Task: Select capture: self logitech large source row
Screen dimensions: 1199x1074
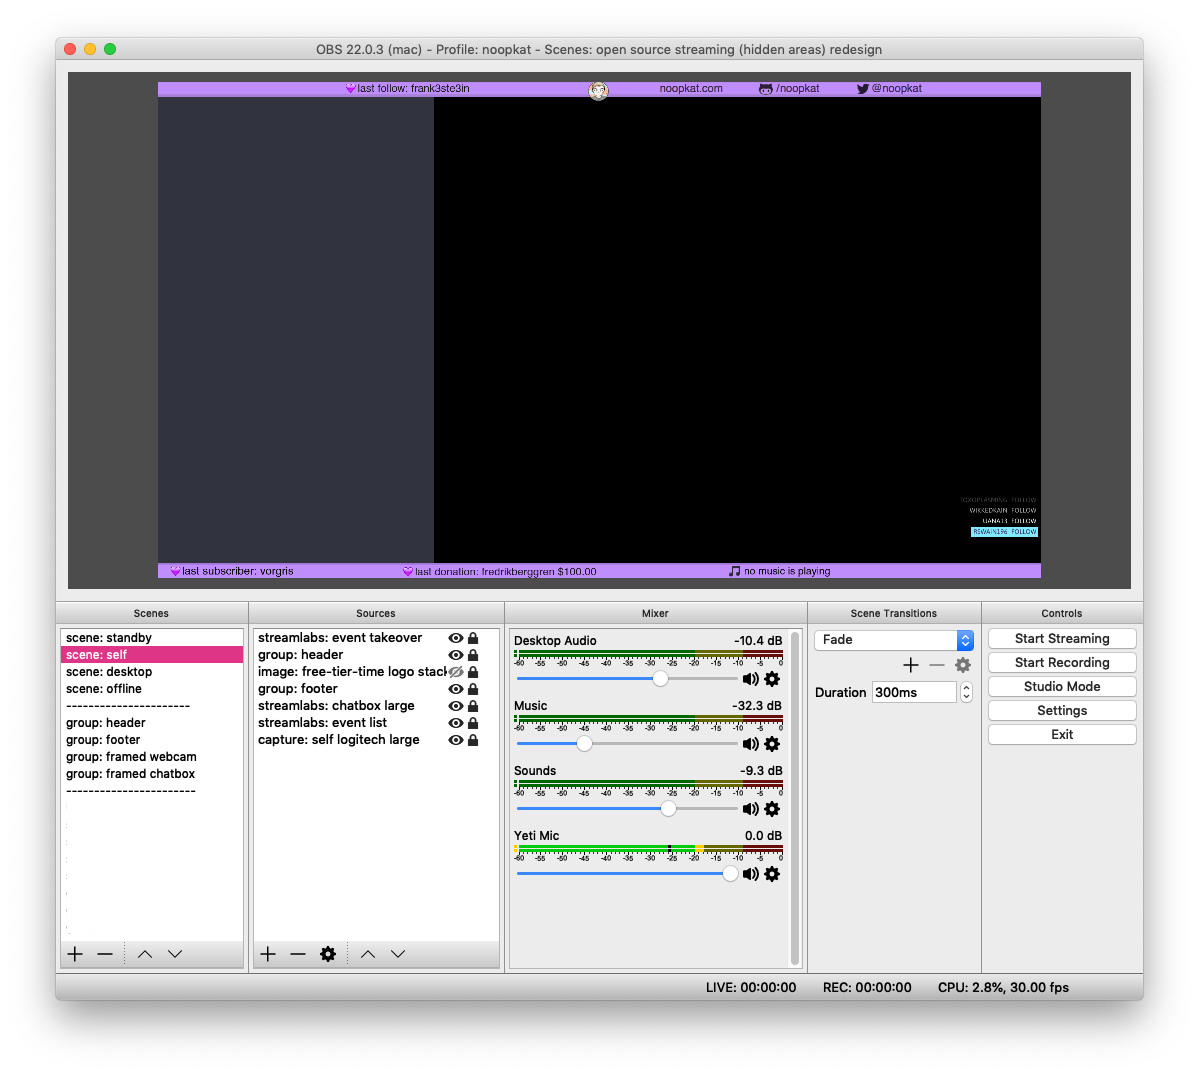Action: [375, 740]
